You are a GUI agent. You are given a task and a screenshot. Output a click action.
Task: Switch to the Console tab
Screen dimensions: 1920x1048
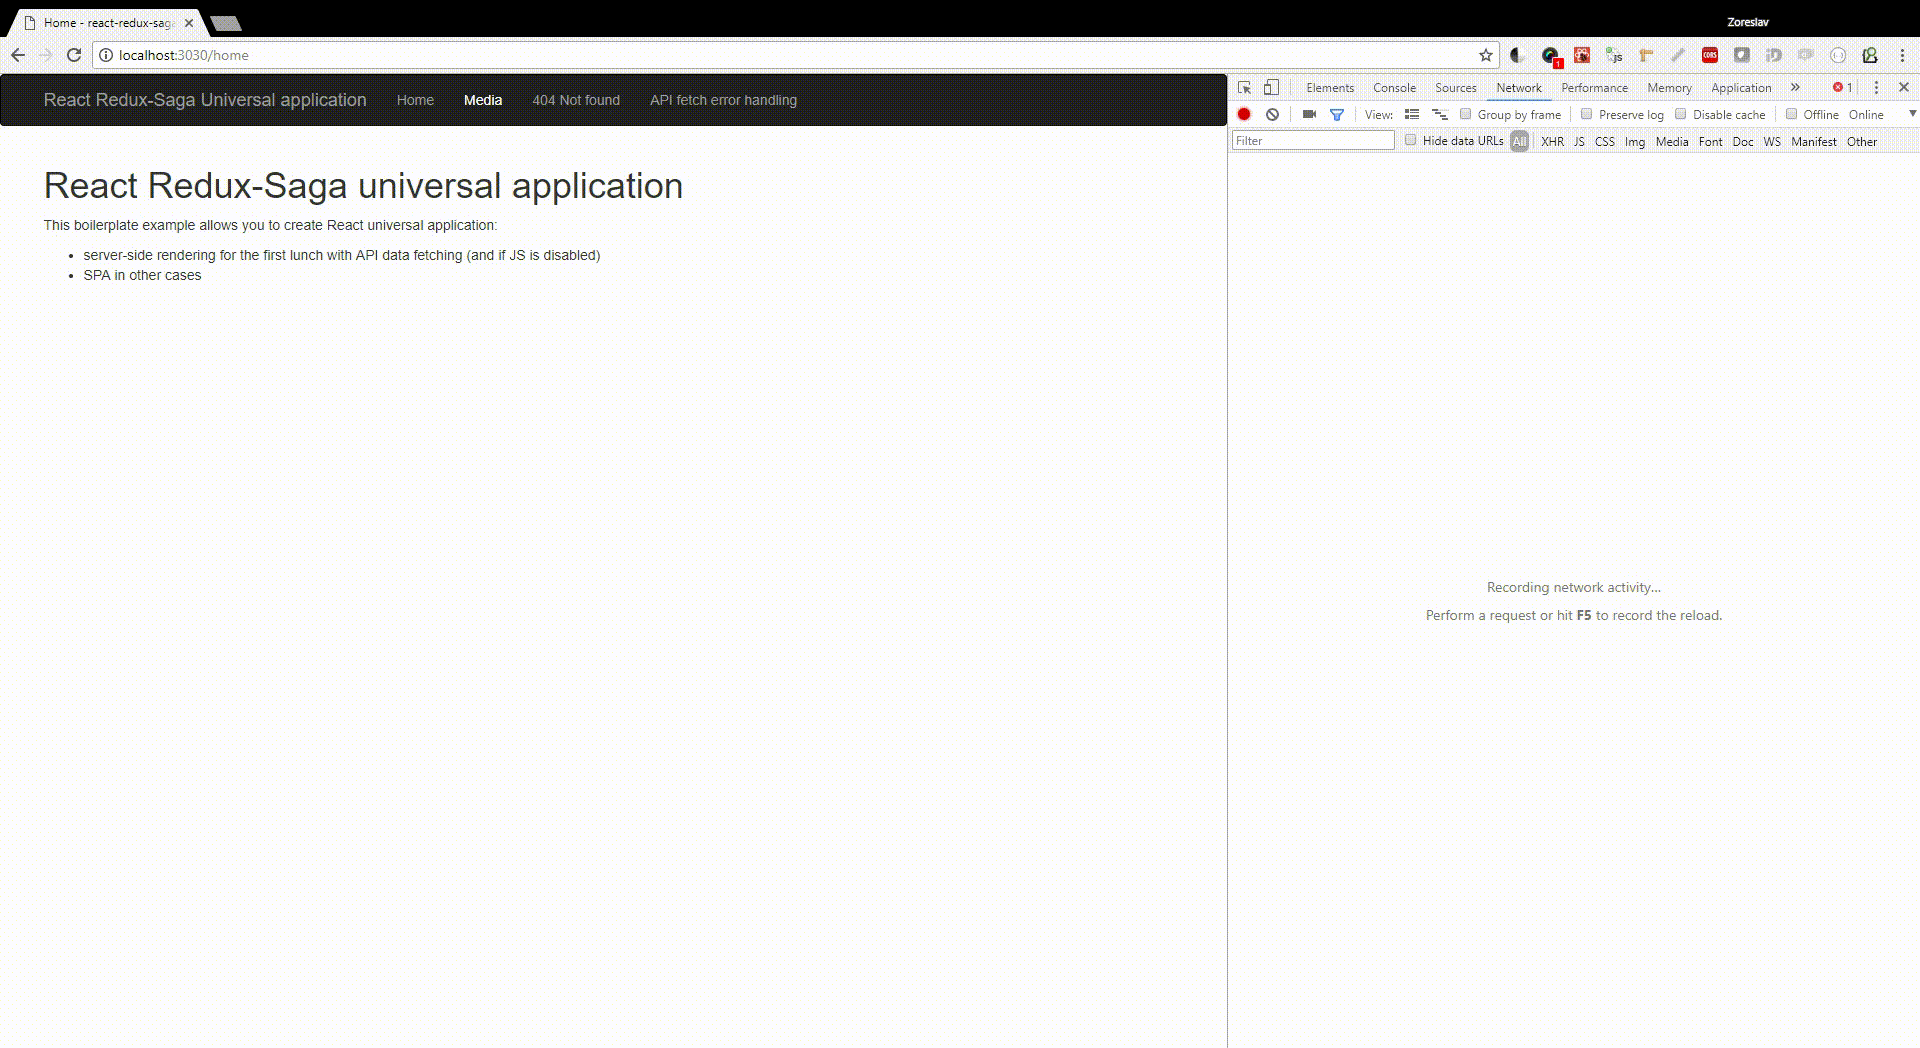click(1394, 88)
